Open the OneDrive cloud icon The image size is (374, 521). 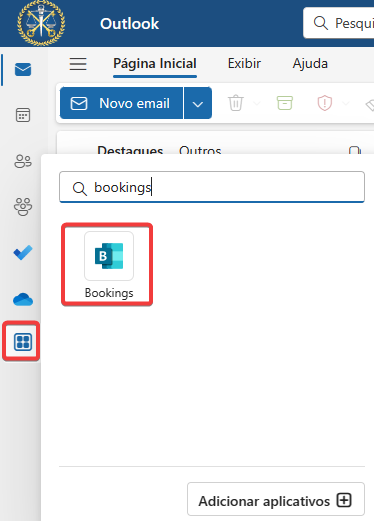pyautogui.click(x=23, y=299)
